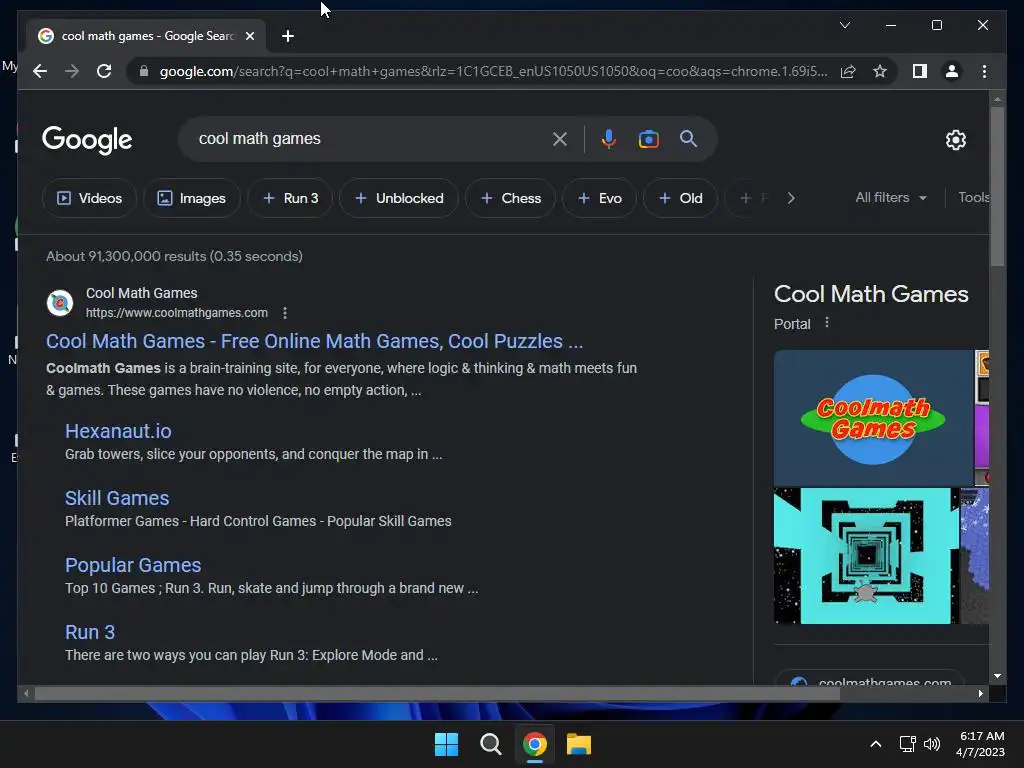Close the cool math games tab
The width and height of the screenshot is (1024, 768).
[249, 36]
